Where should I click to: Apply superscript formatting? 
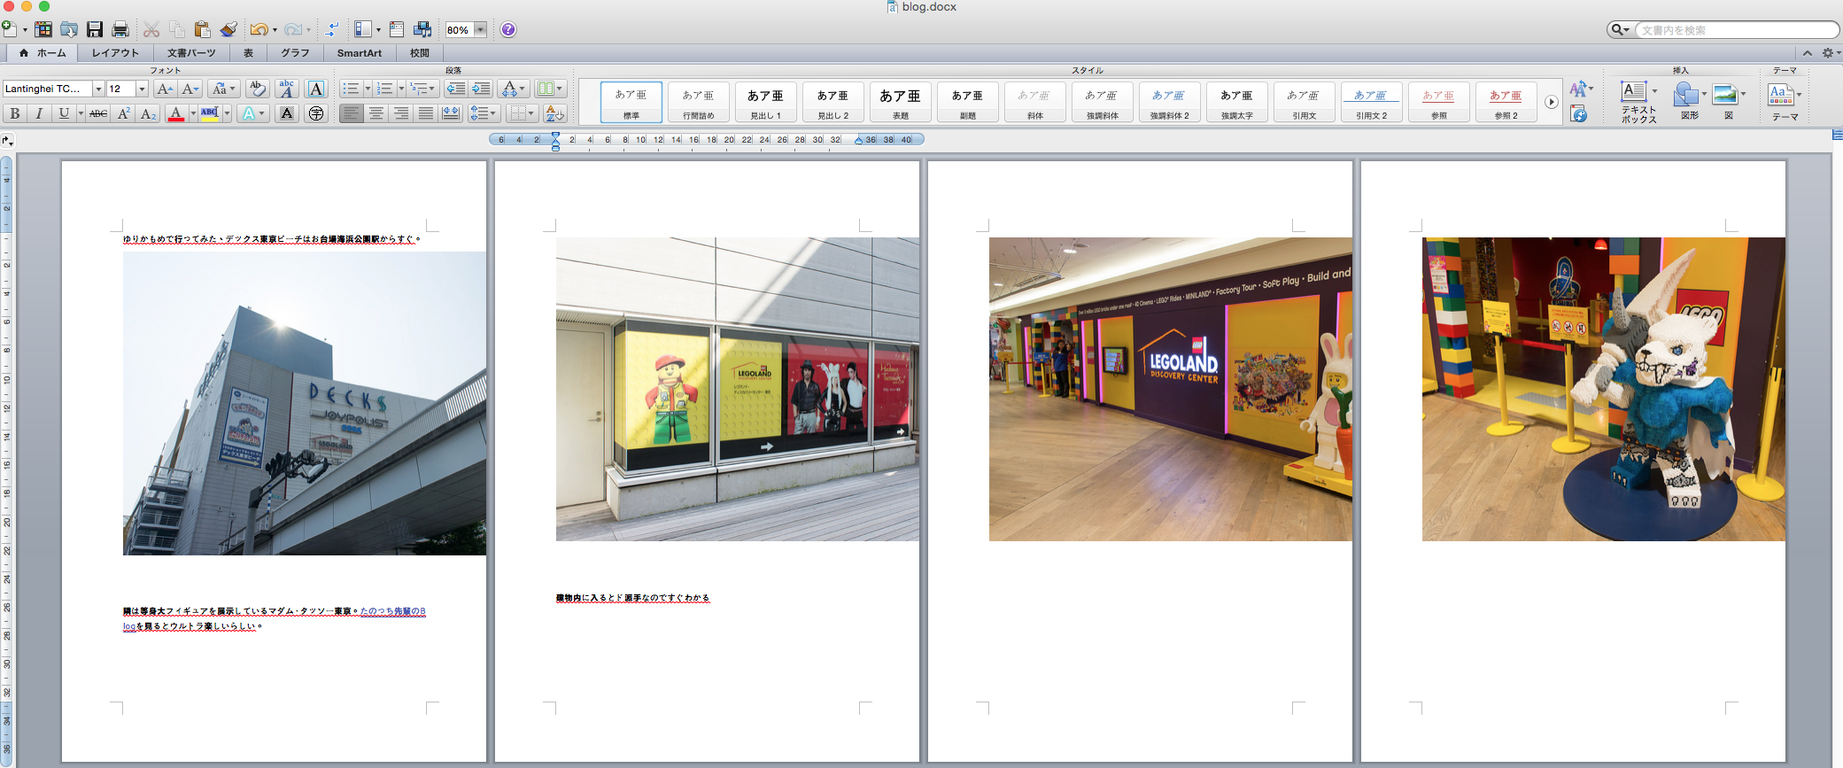(x=124, y=114)
